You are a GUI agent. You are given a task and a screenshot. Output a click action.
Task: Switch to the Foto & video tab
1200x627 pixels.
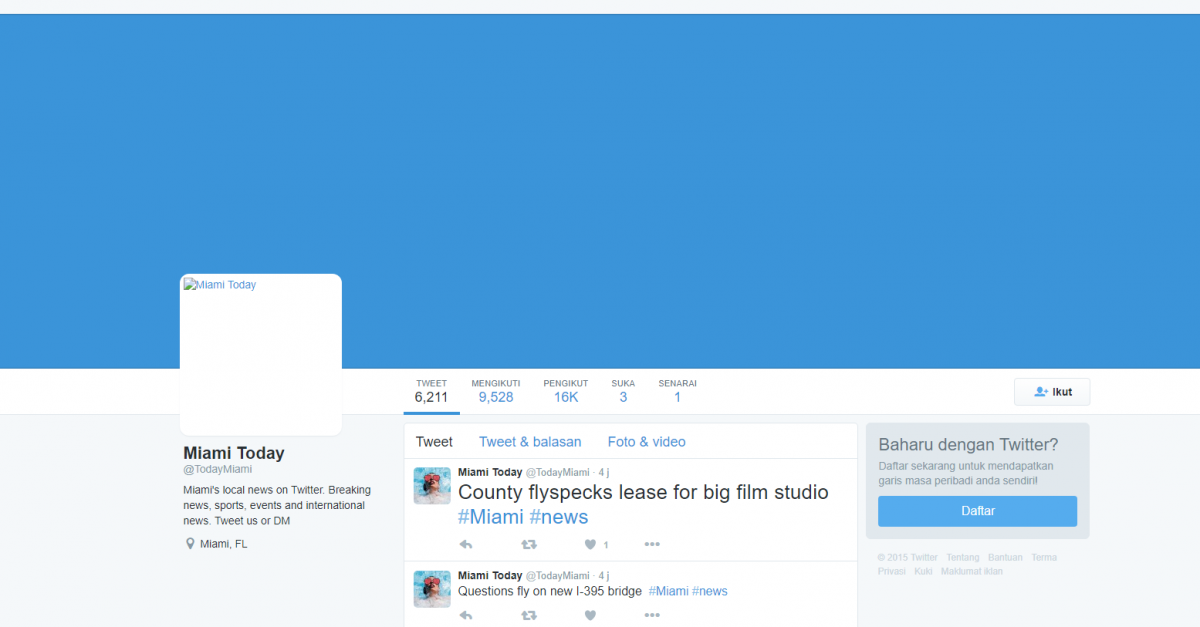coord(647,442)
